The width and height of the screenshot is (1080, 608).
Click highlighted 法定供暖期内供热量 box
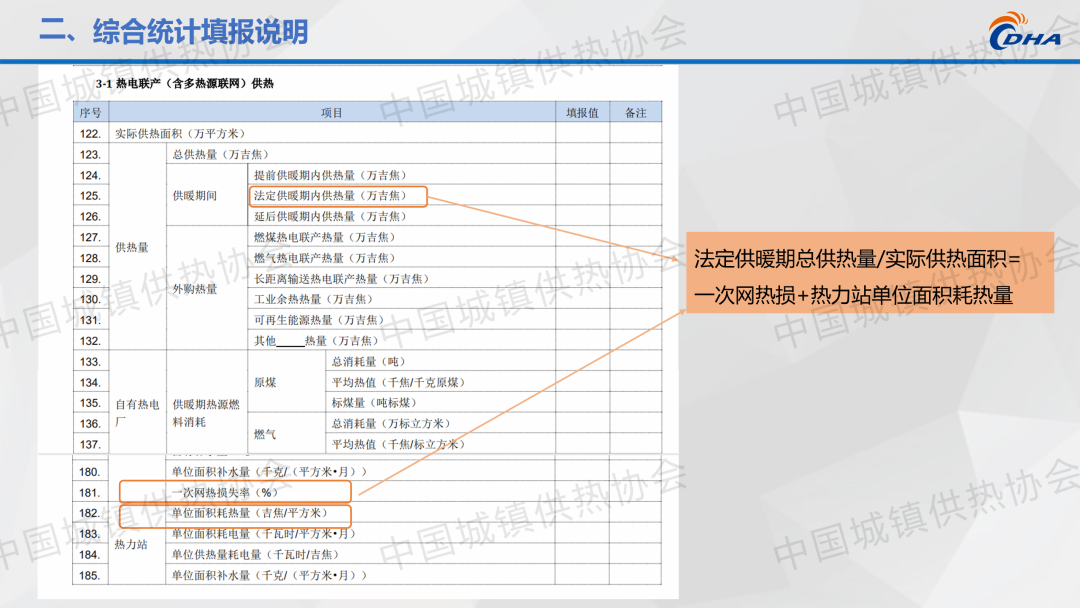pos(339,196)
